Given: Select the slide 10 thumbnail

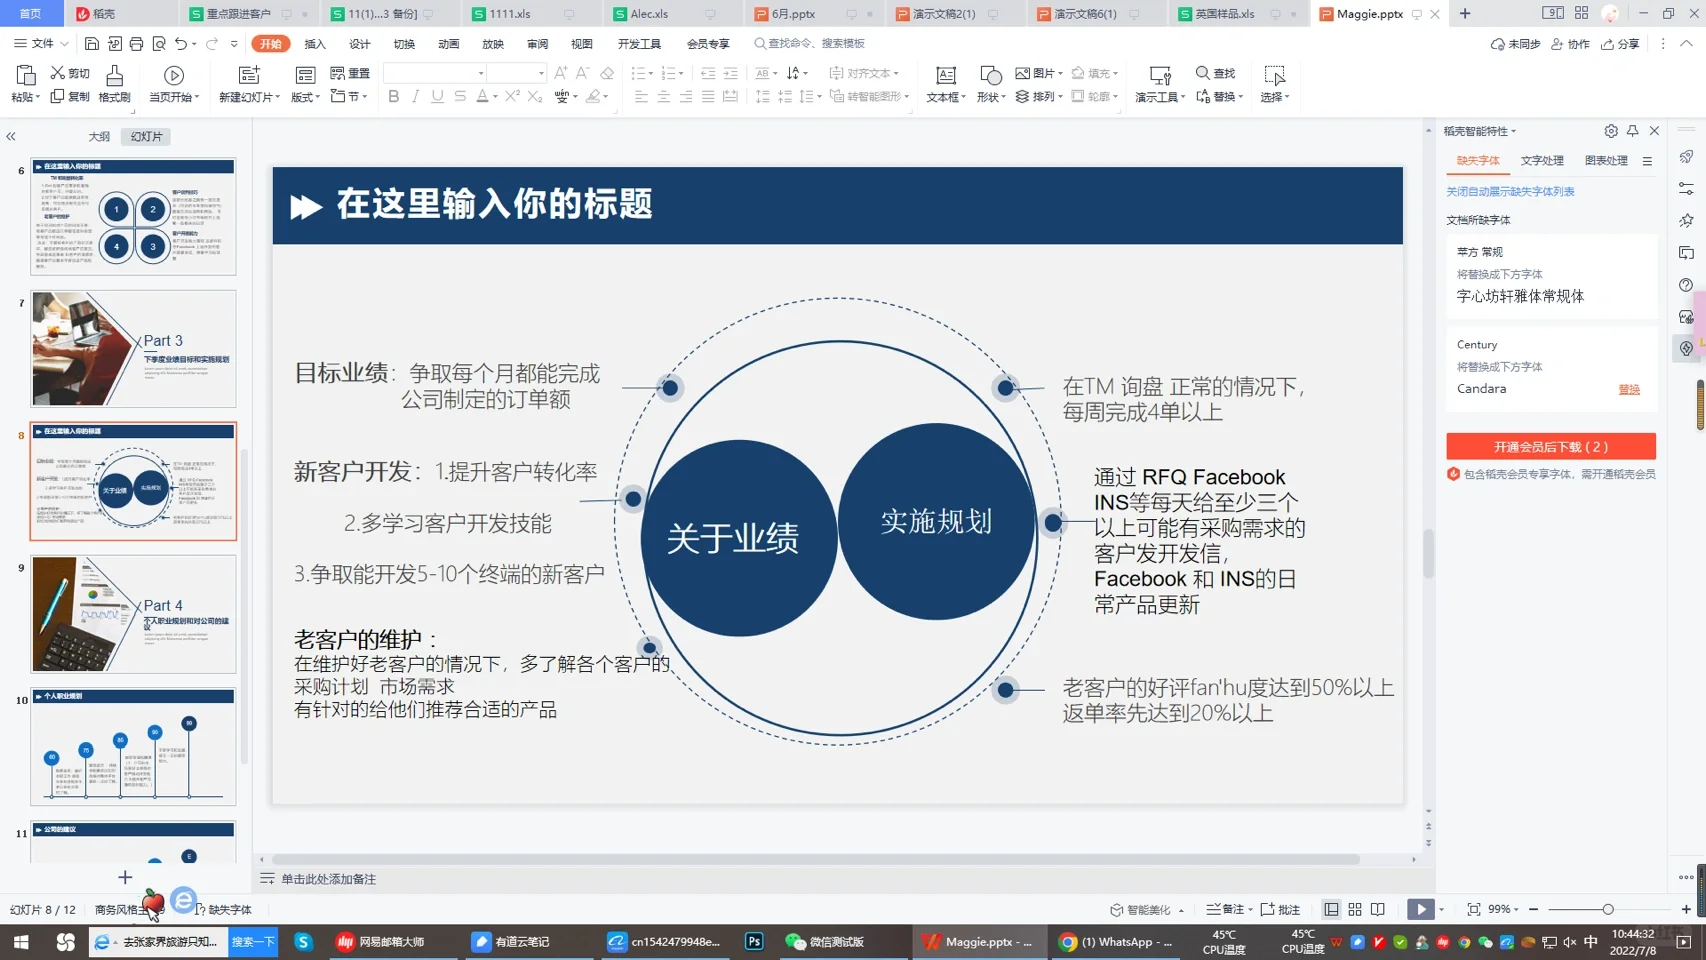Looking at the screenshot, I should (133, 746).
